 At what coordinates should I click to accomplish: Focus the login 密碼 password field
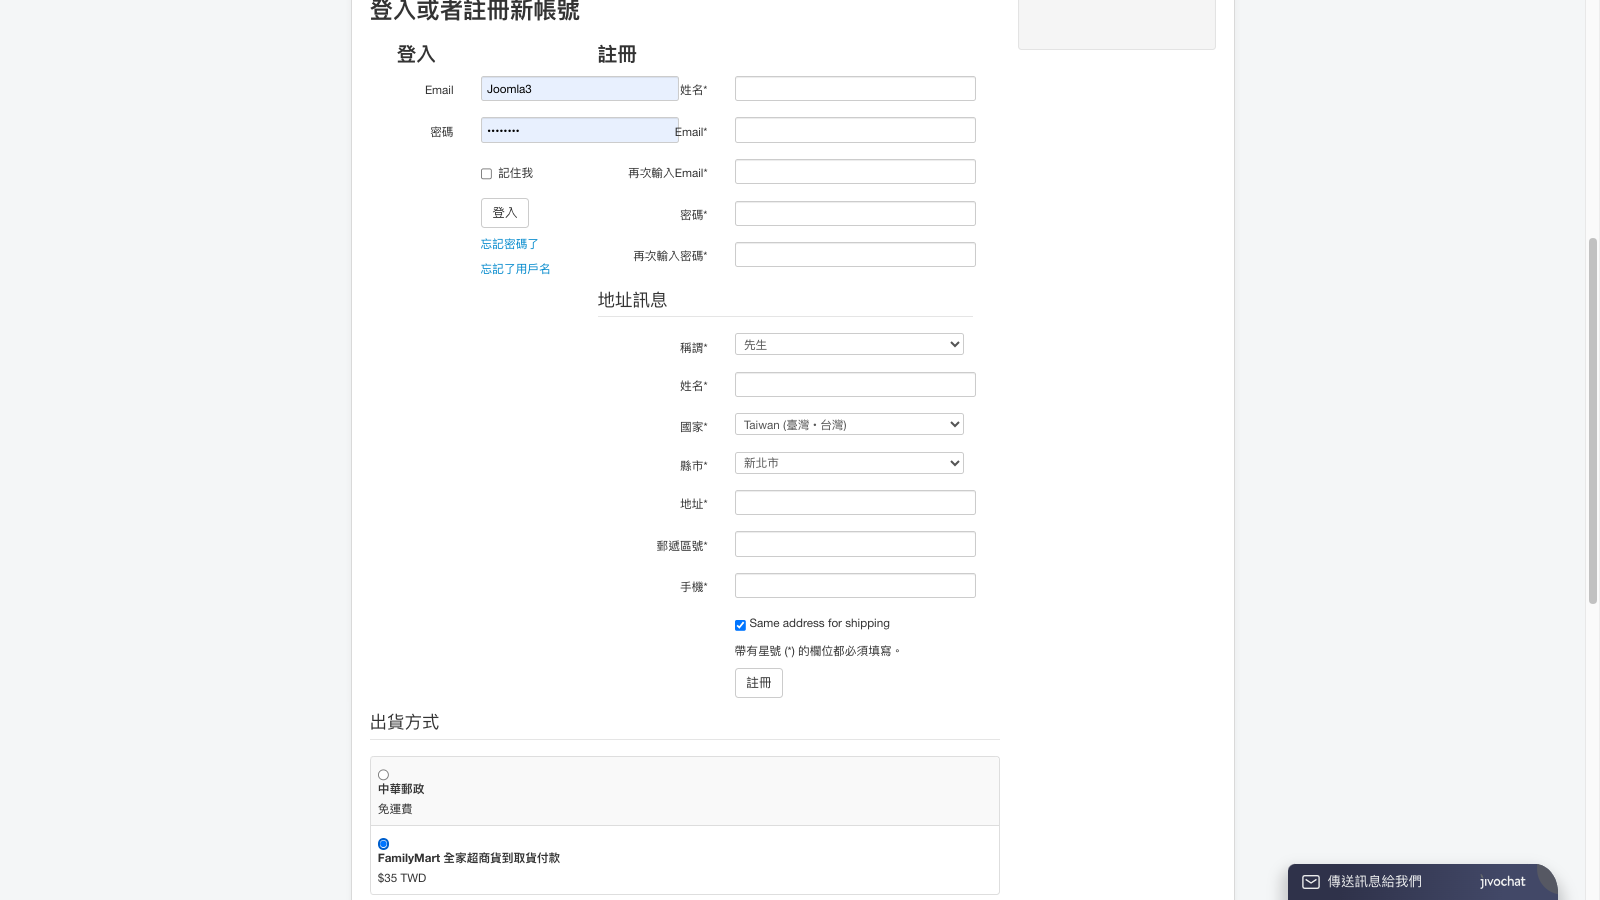pyautogui.click(x=580, y=130)
